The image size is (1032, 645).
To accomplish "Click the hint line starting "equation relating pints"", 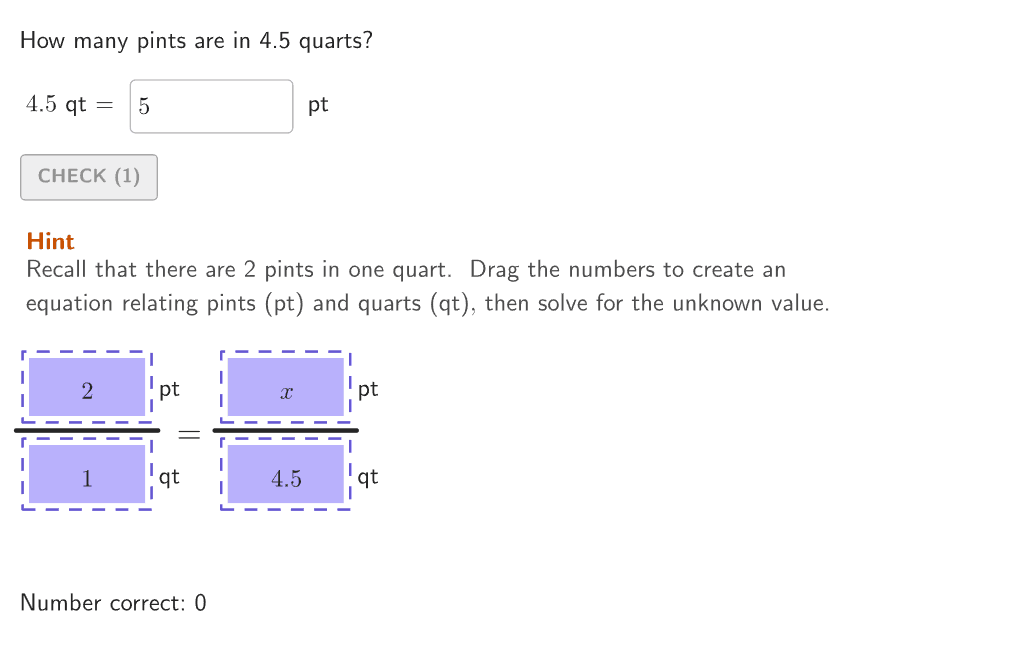I will [x=427, y=303].
